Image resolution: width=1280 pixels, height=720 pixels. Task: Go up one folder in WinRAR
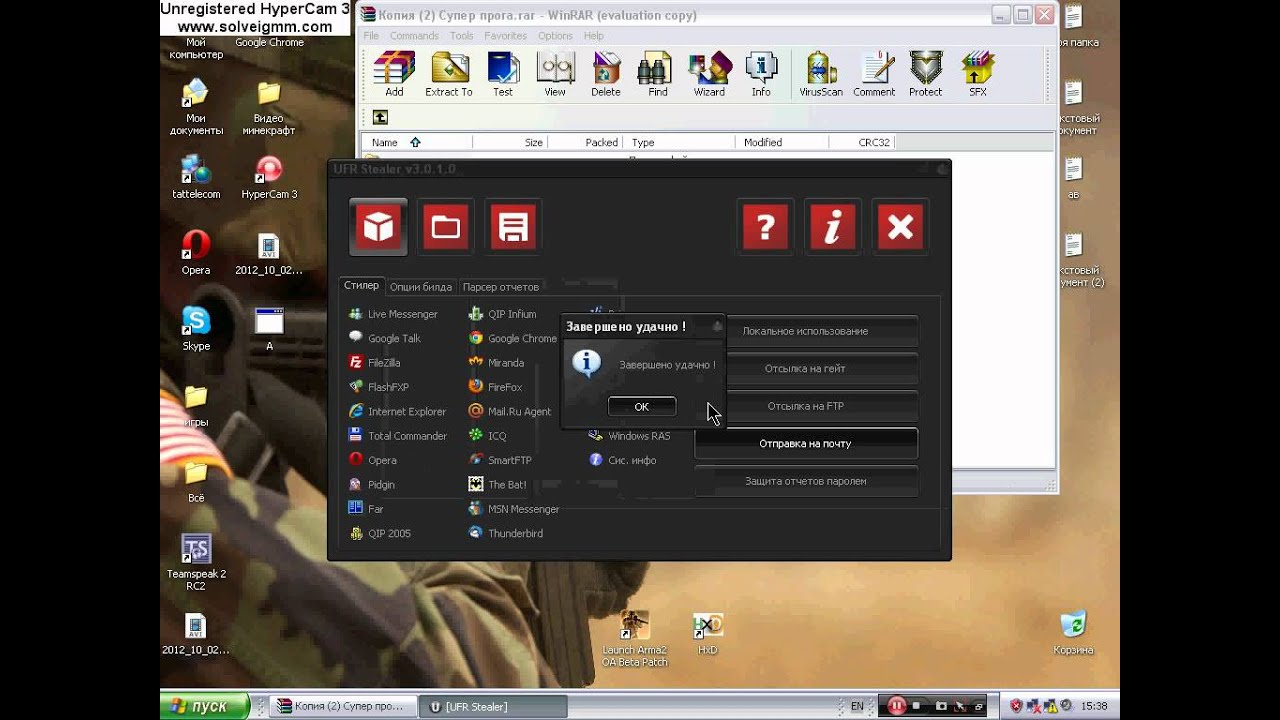click(x=380, y=117)
